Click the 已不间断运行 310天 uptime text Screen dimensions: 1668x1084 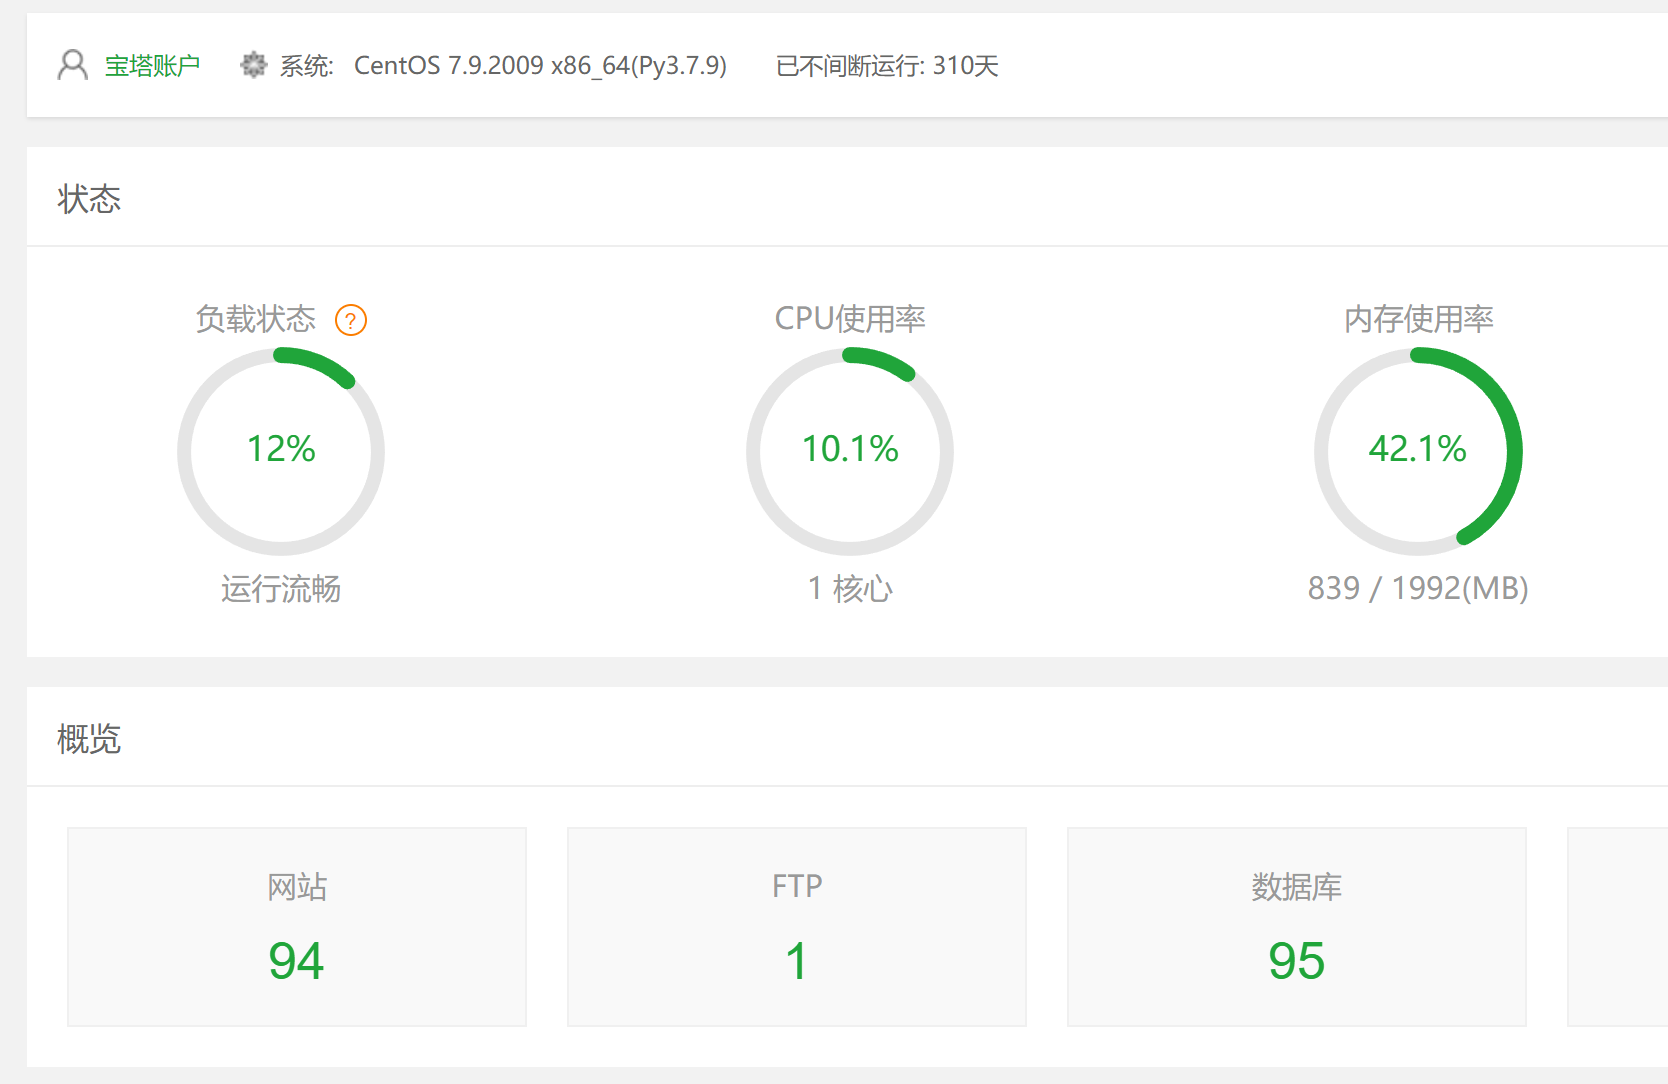coord(887,66)
